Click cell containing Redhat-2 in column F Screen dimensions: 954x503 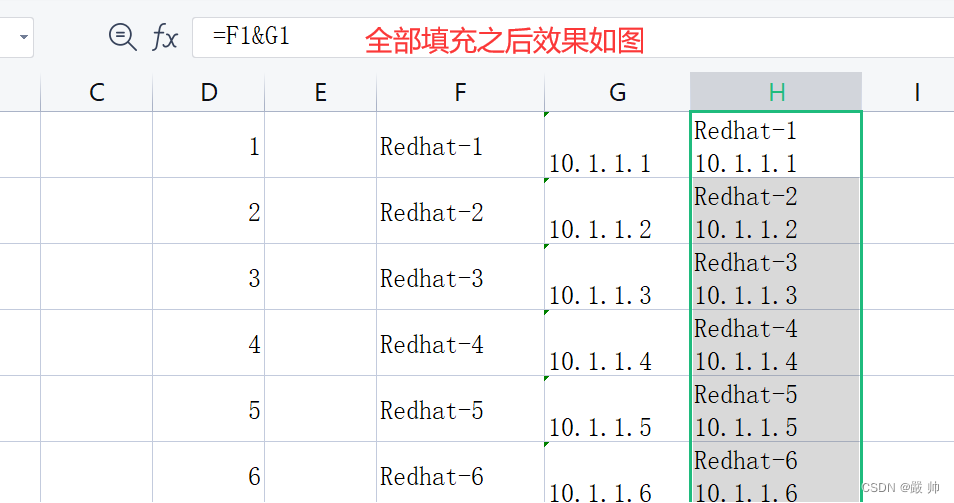click(x=461, y=211)
